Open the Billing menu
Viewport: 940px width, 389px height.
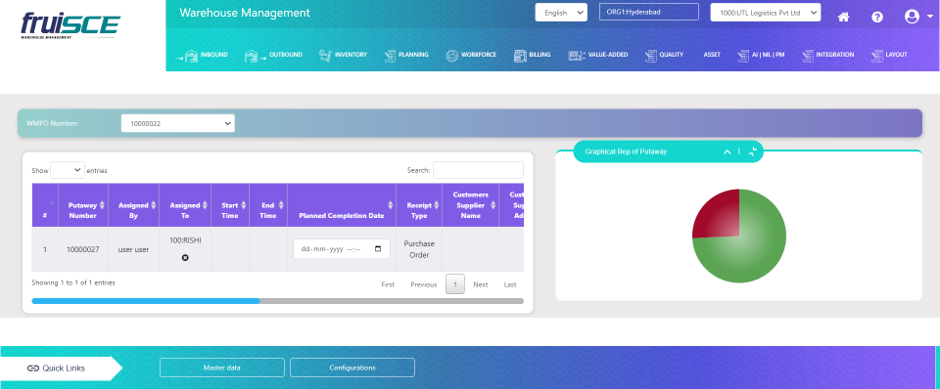[x=532, y=55]
